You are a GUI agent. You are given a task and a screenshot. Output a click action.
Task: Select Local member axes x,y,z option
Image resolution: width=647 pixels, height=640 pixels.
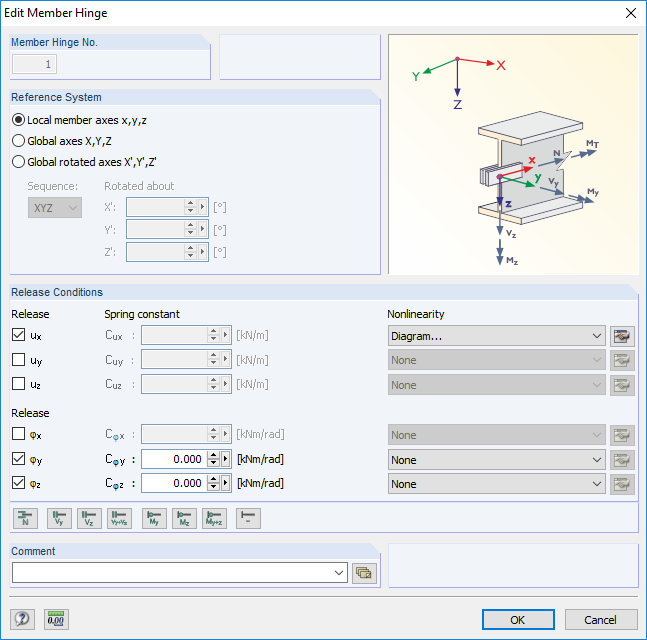[79, 120]
